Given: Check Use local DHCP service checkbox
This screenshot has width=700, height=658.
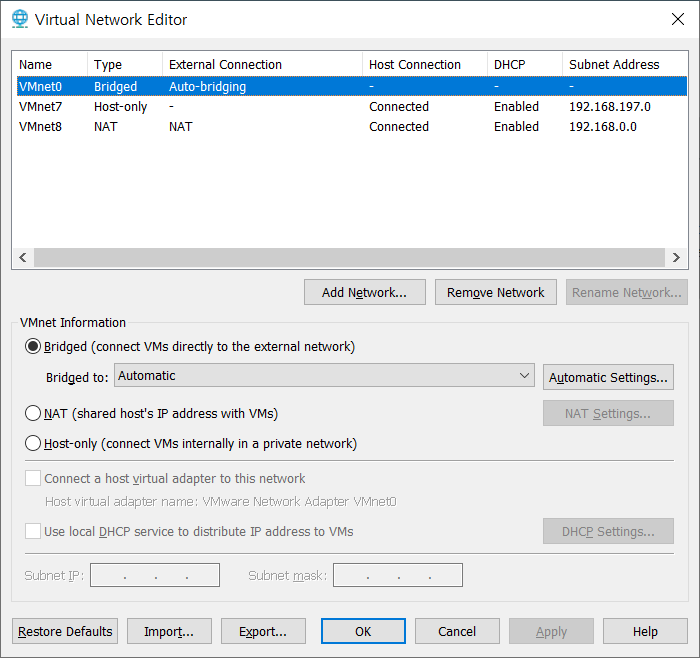Looking at the screenshot, I should 33,531.
